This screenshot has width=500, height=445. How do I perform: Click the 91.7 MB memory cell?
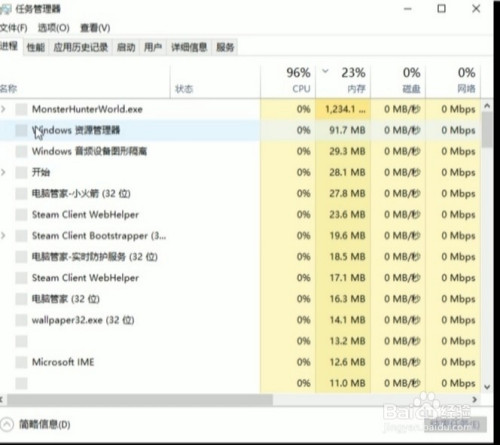click(343, 130)
